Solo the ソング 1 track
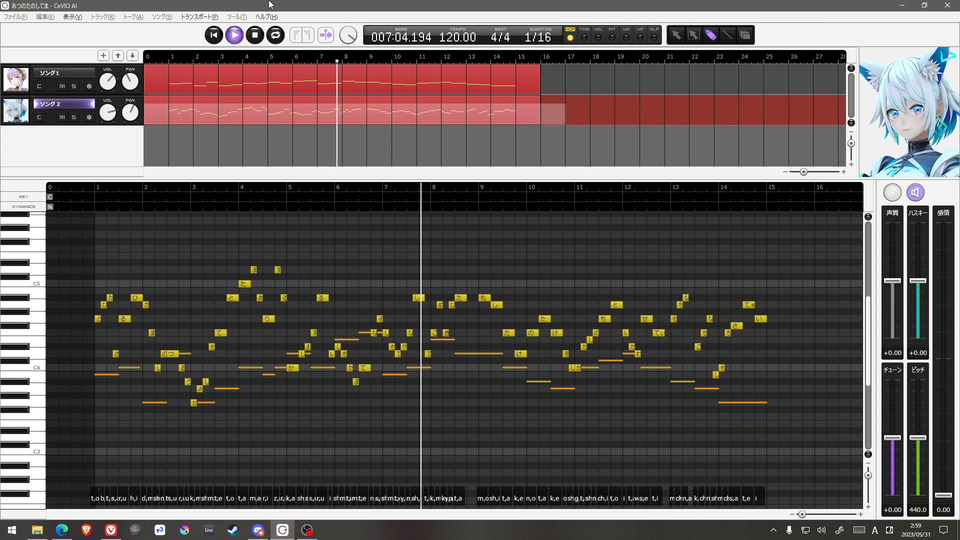 (73, 86)
